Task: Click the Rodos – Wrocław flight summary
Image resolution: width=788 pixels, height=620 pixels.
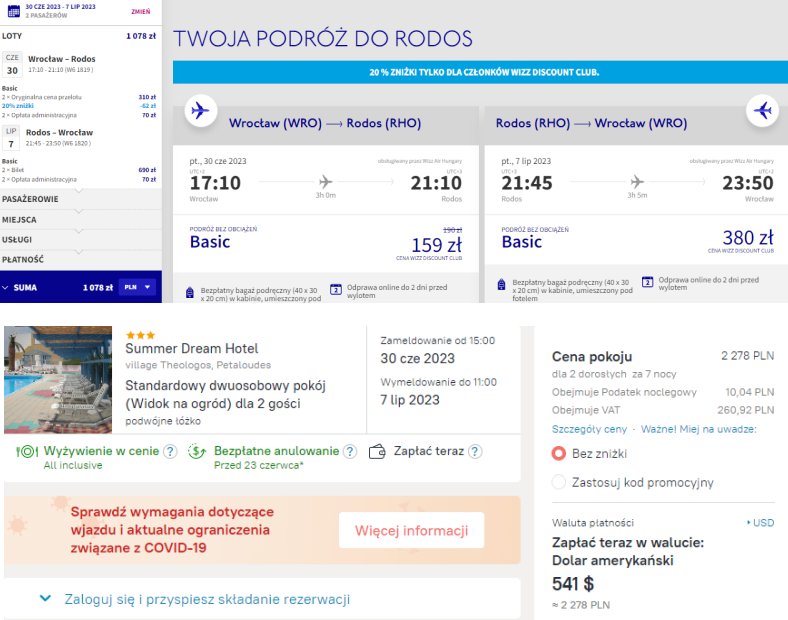Action: [59, 137]
